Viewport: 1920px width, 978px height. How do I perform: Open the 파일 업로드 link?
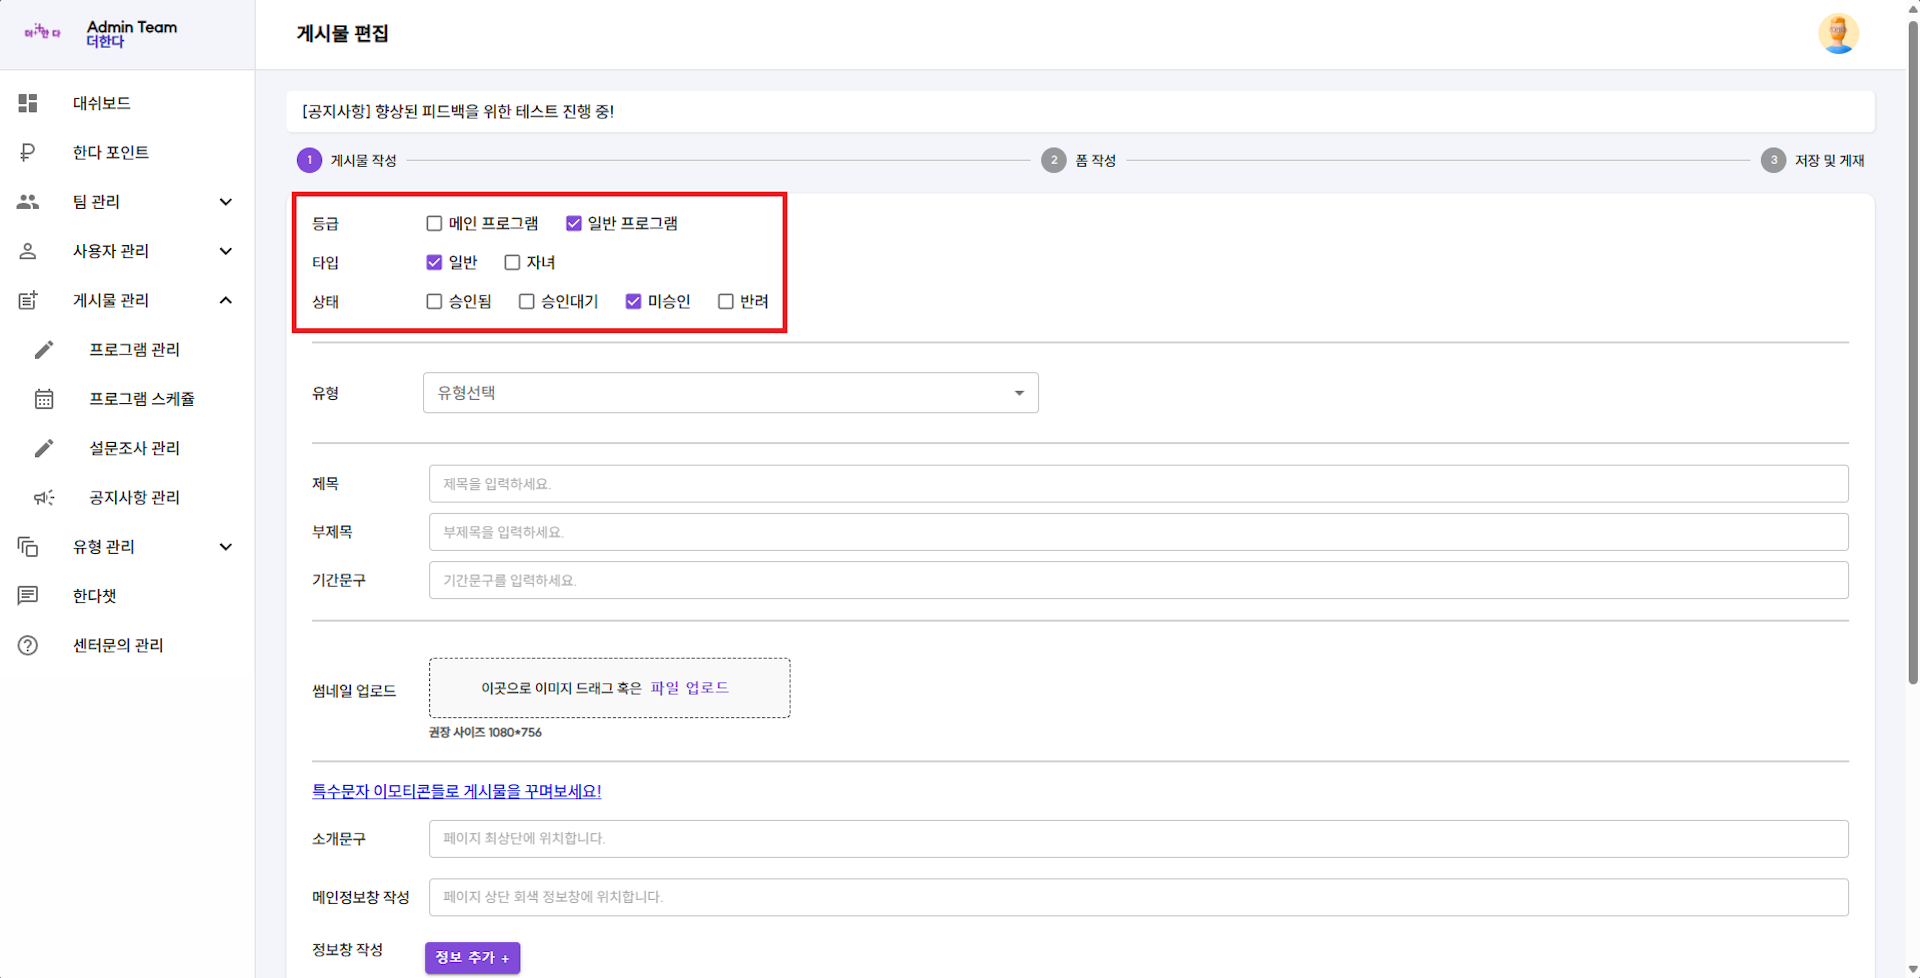click(x=689, y=687)
